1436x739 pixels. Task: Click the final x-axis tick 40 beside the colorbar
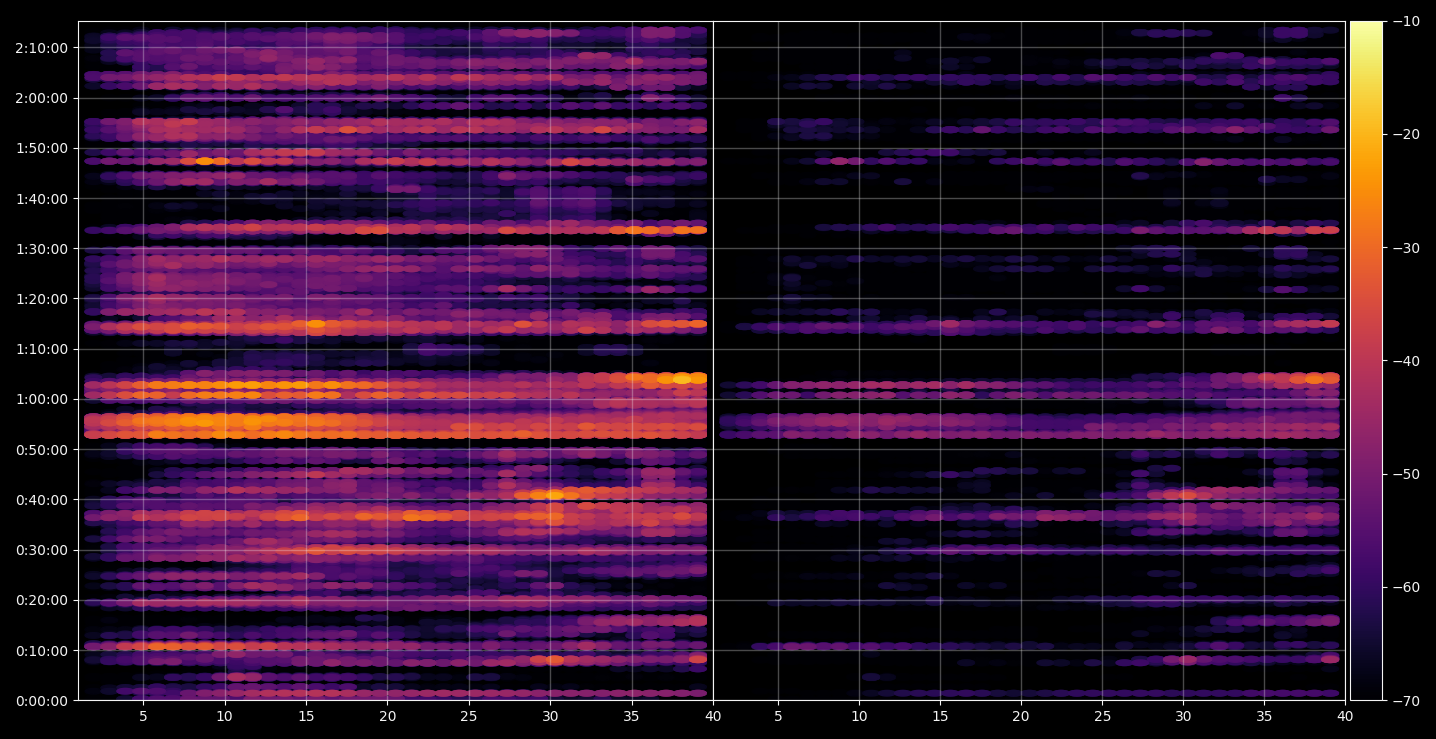pyautogui.click(x=1345, y=716)
